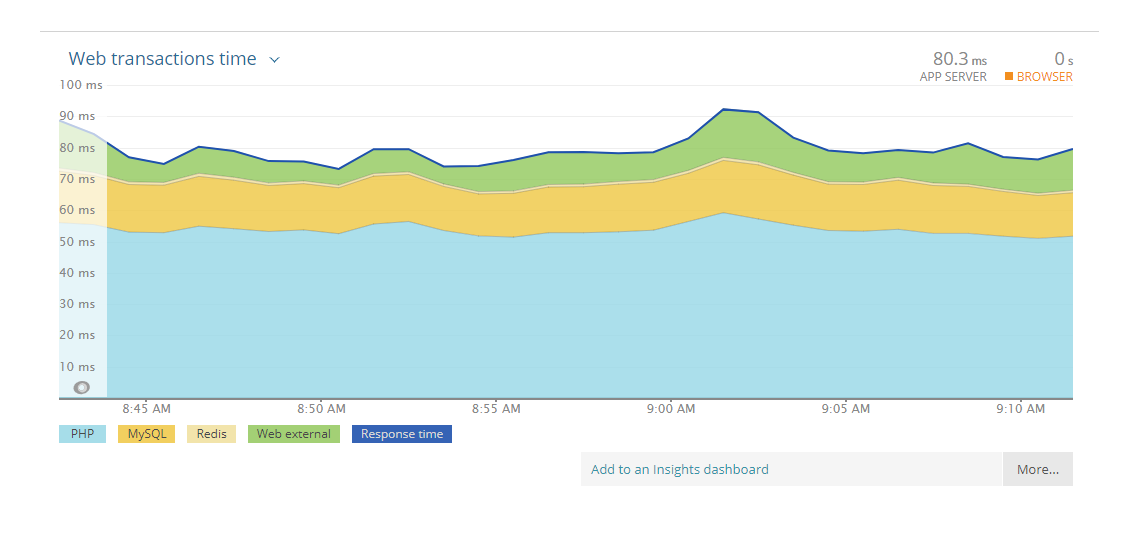Select the BROWSER metric label
This screenshot has width=1142, height=537.
(1044, 77)
